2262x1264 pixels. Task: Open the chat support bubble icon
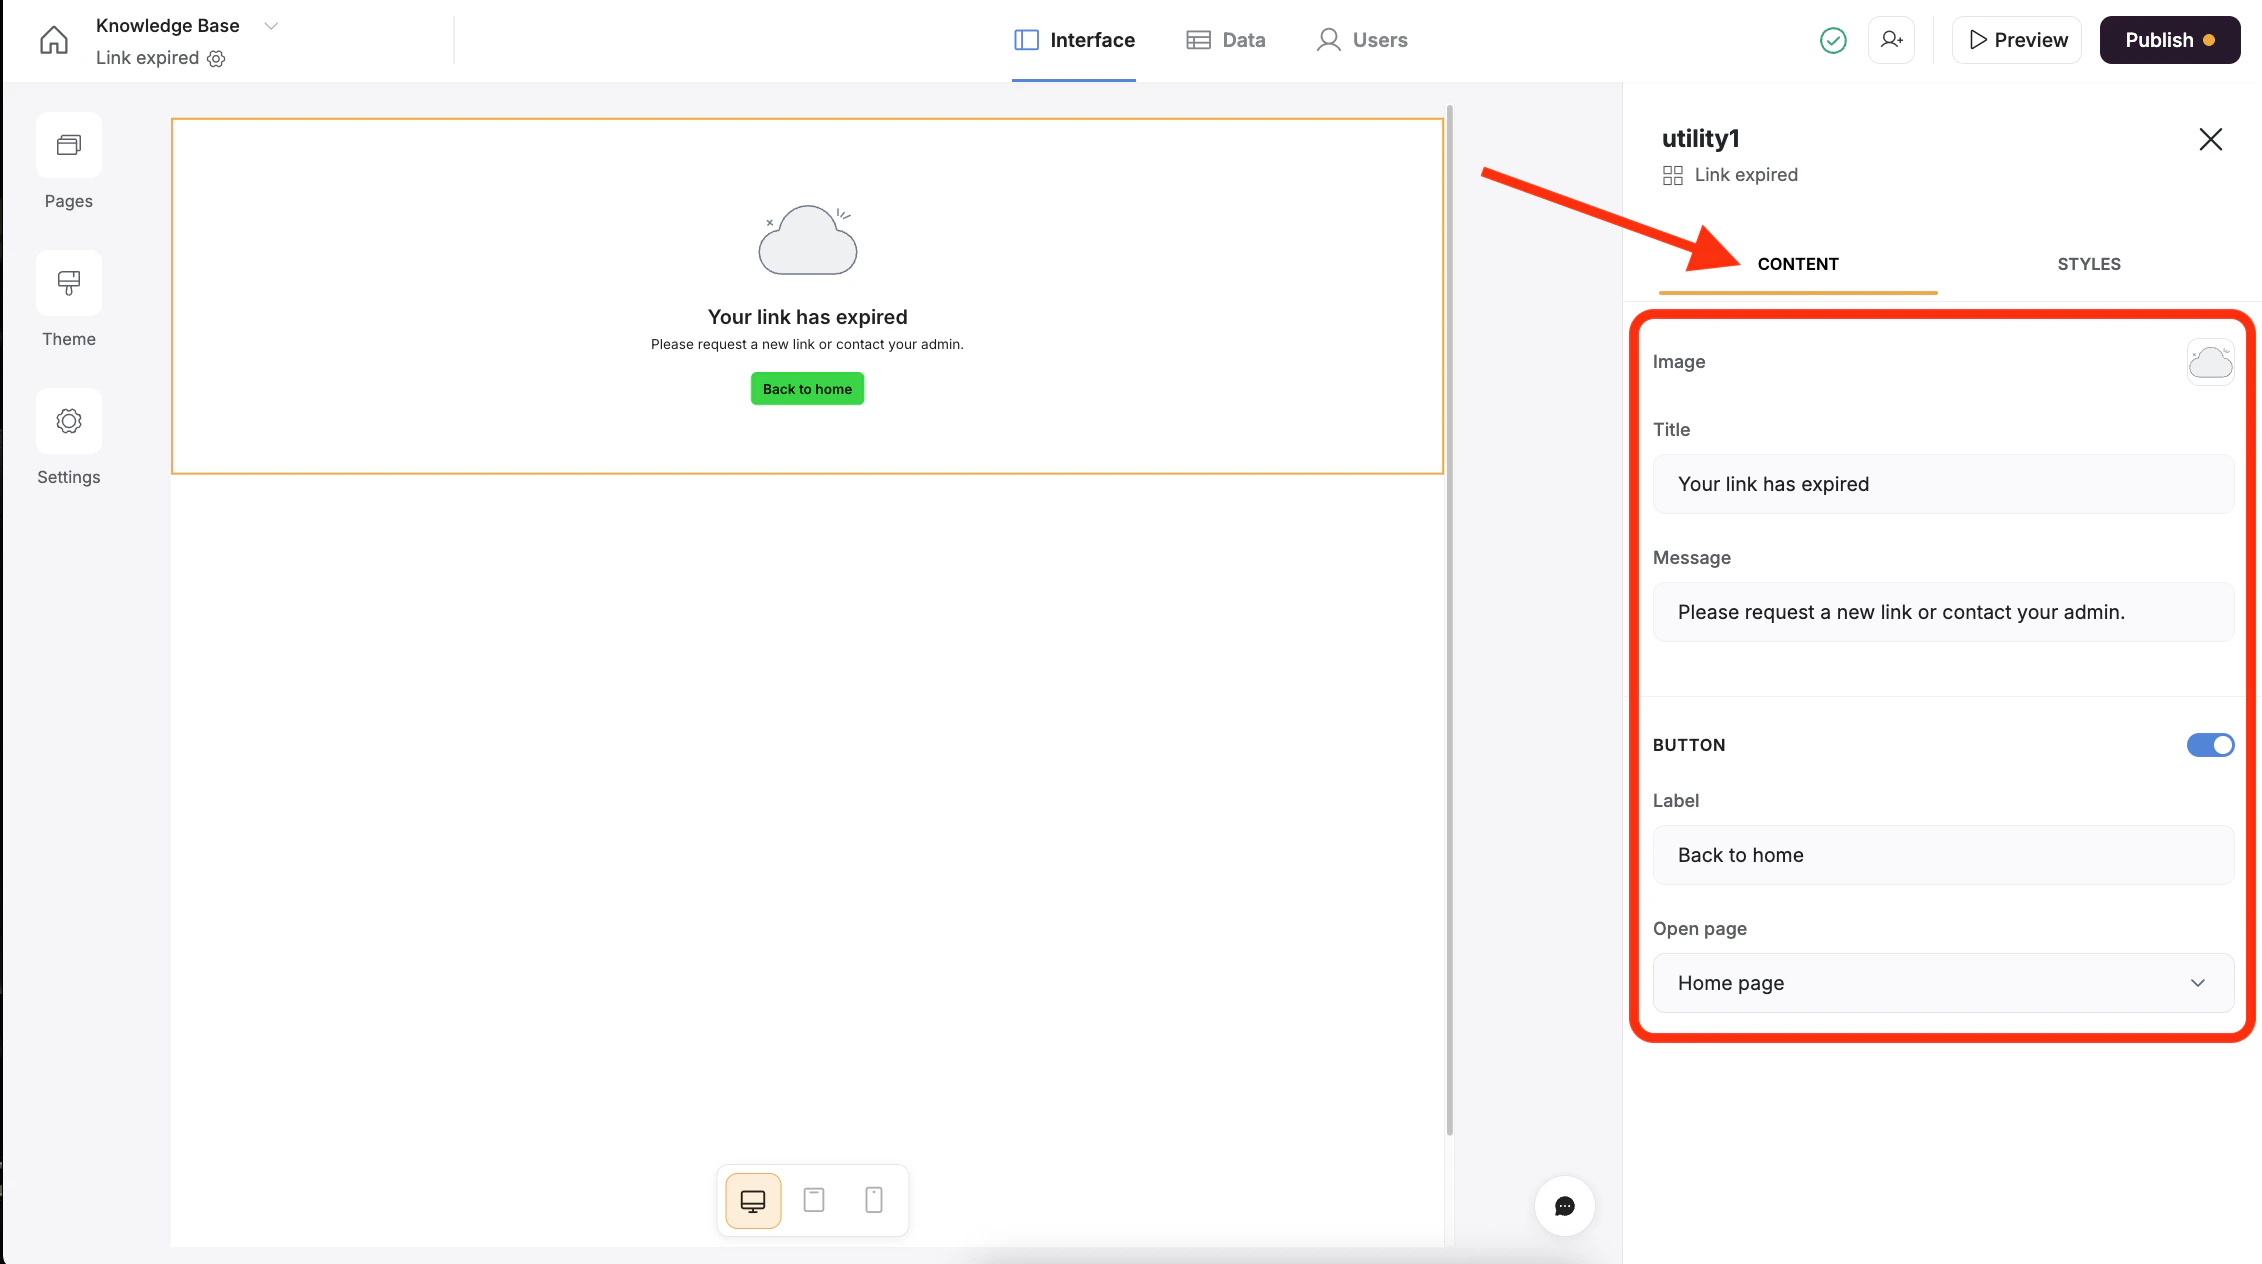1565,1206
